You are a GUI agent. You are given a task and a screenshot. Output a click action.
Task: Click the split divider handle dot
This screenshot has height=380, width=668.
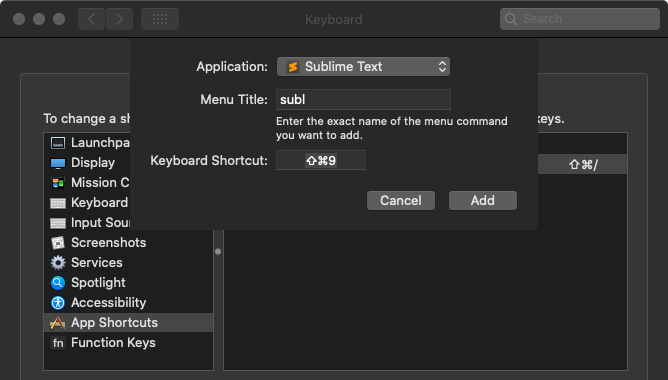pos(218,252)
